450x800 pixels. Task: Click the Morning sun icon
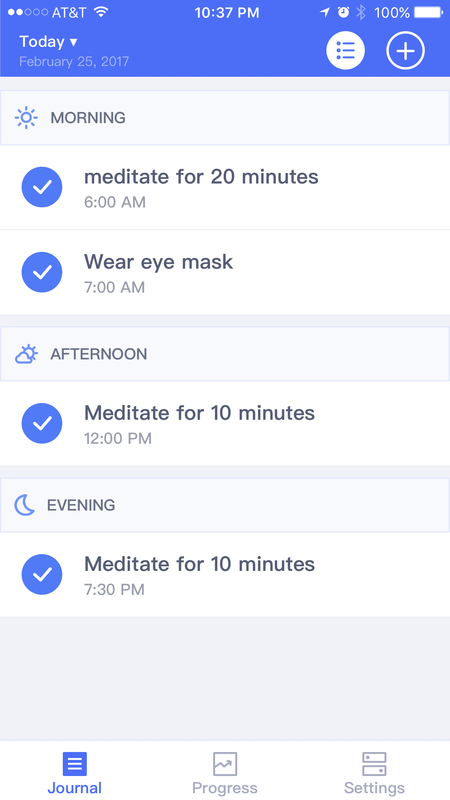[x=26, y=118]
